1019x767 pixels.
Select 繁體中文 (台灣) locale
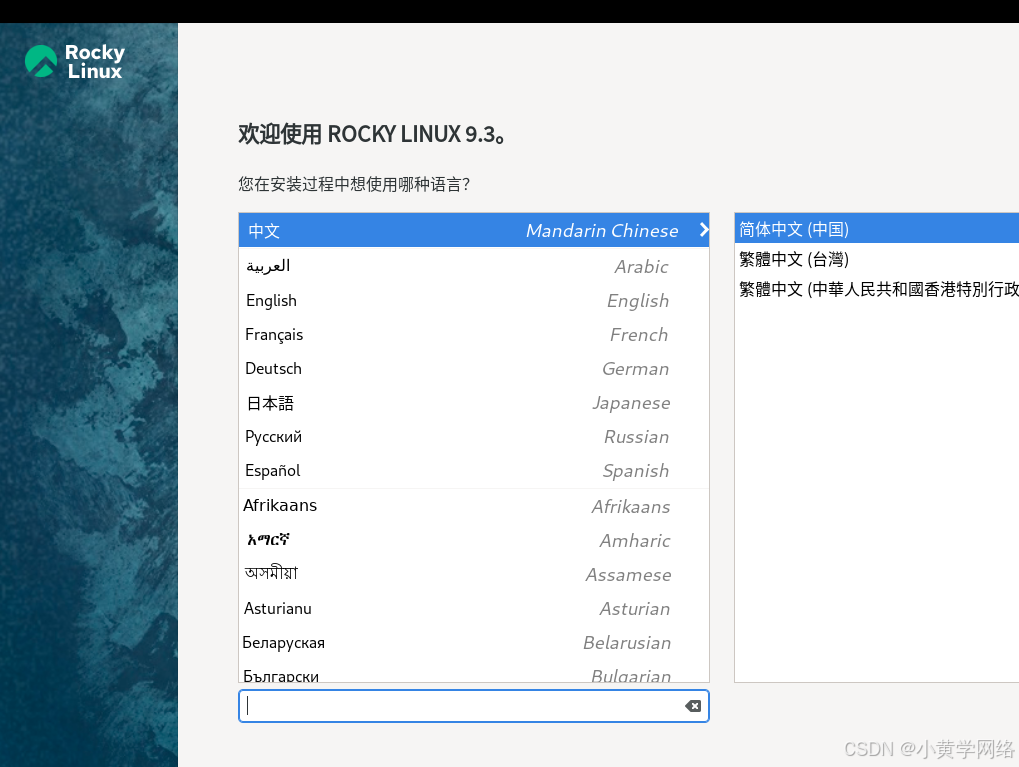tap(877, 259)
